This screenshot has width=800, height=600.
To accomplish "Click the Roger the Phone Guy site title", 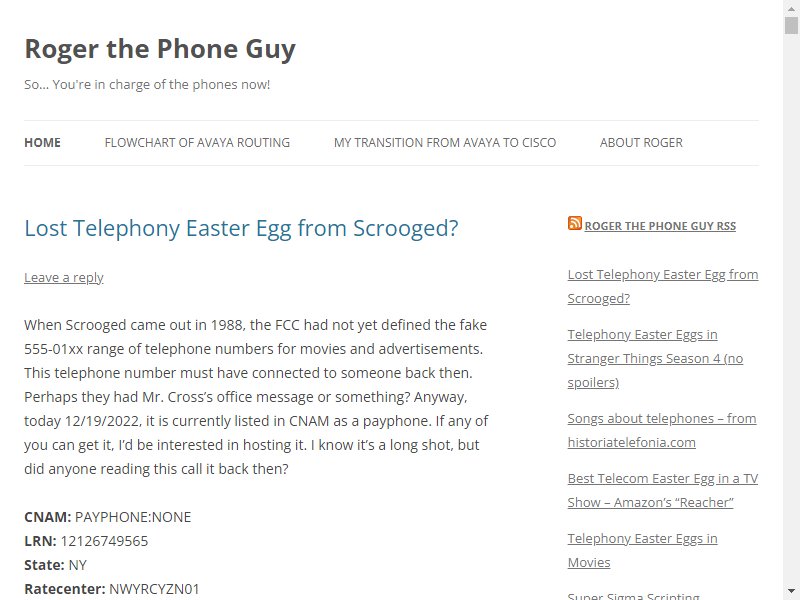I will 160,49.
